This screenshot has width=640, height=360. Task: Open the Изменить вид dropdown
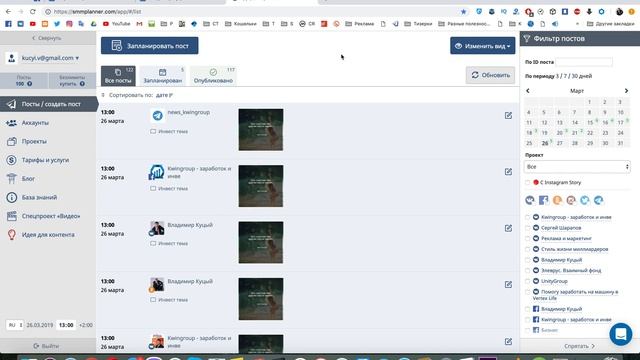pos(482,46)
